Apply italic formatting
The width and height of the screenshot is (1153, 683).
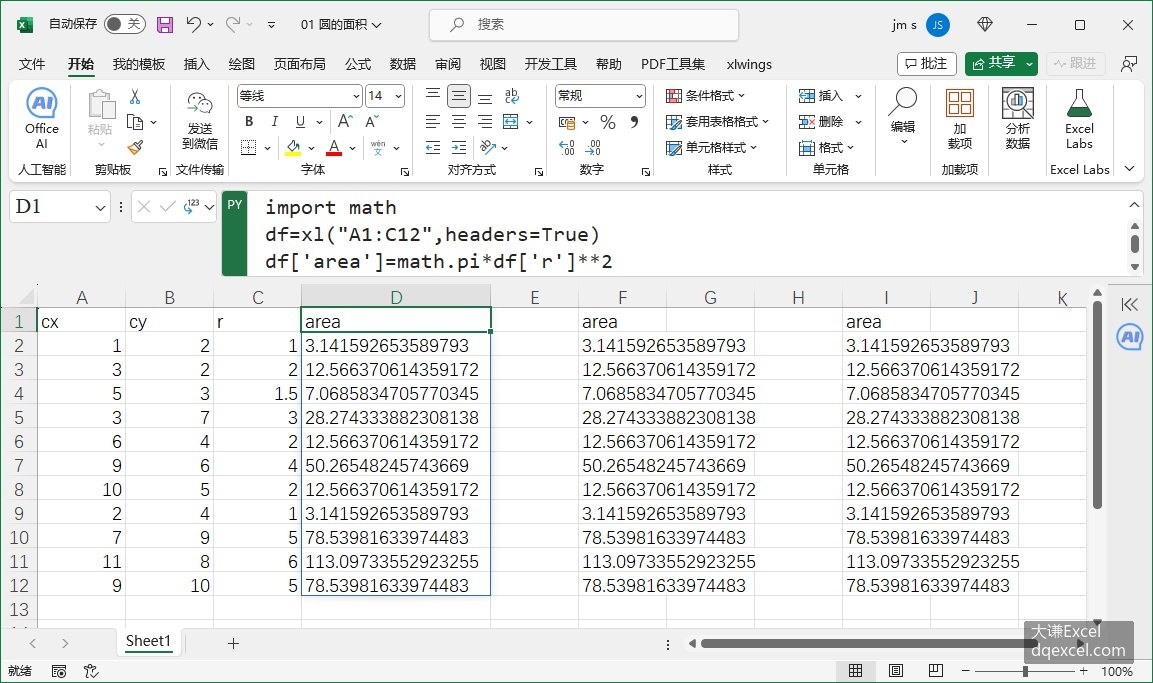coord(274,121)
